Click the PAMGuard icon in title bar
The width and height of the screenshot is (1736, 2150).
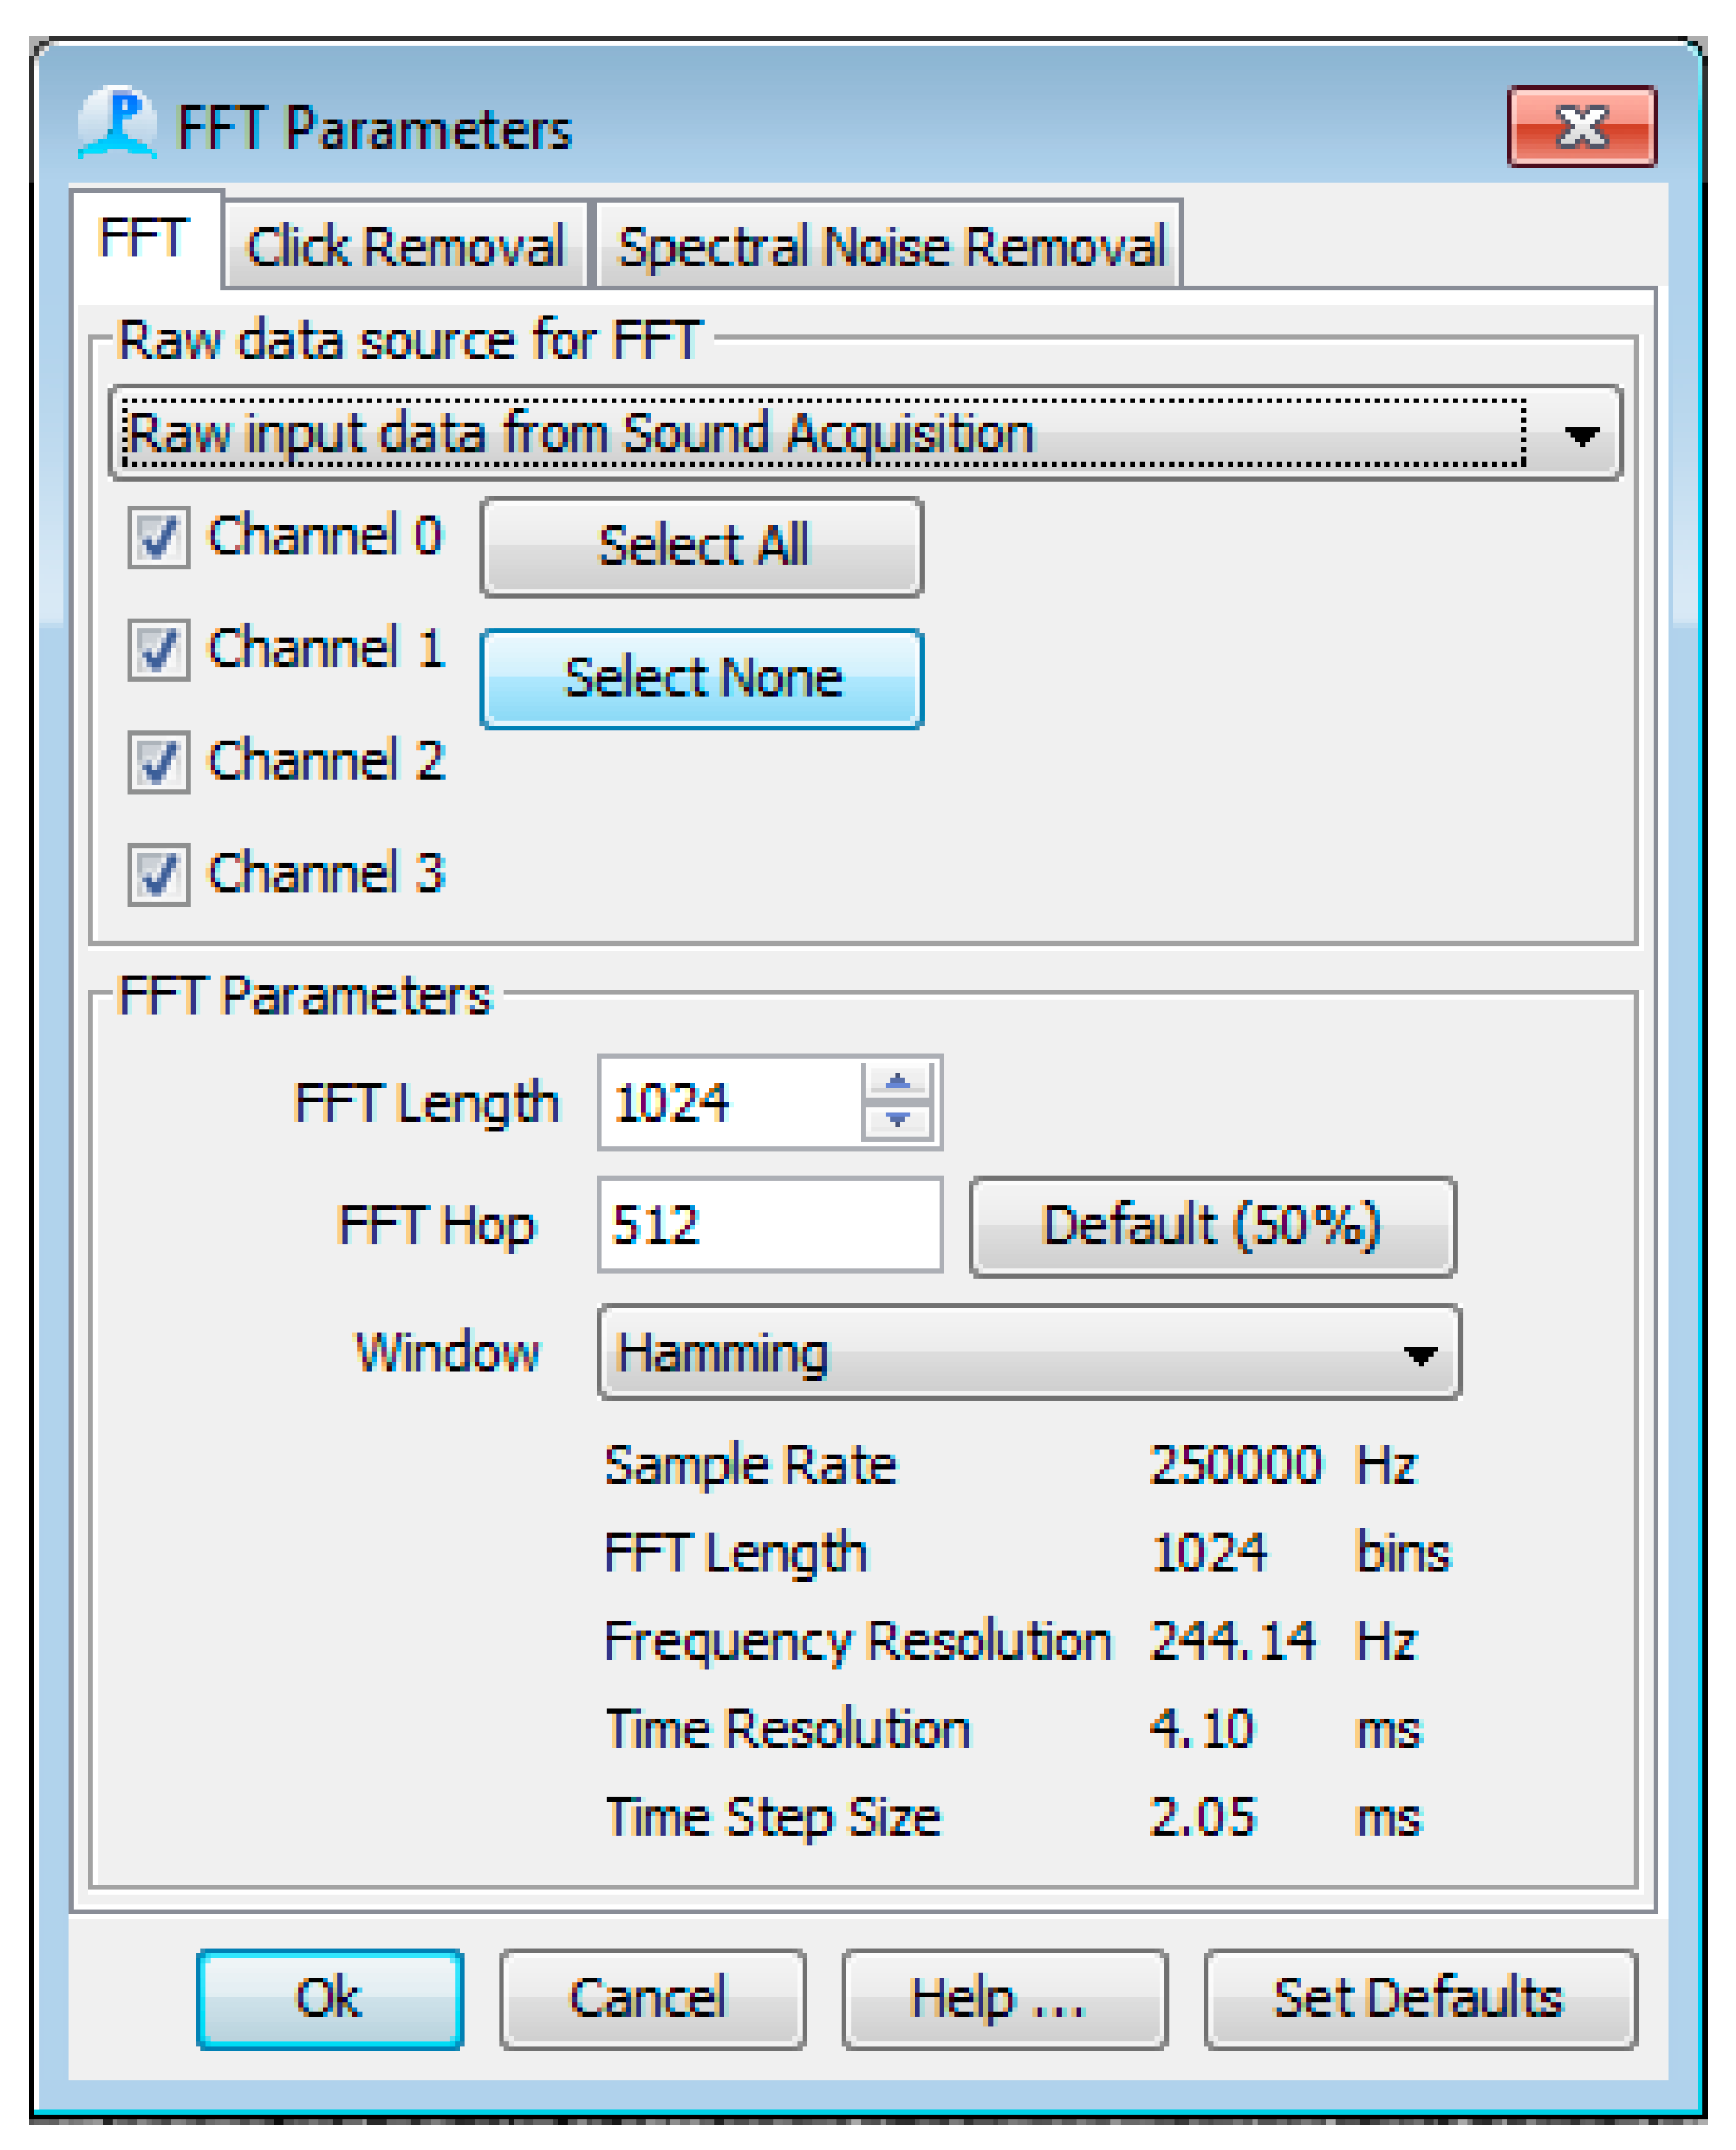point(117,124)
